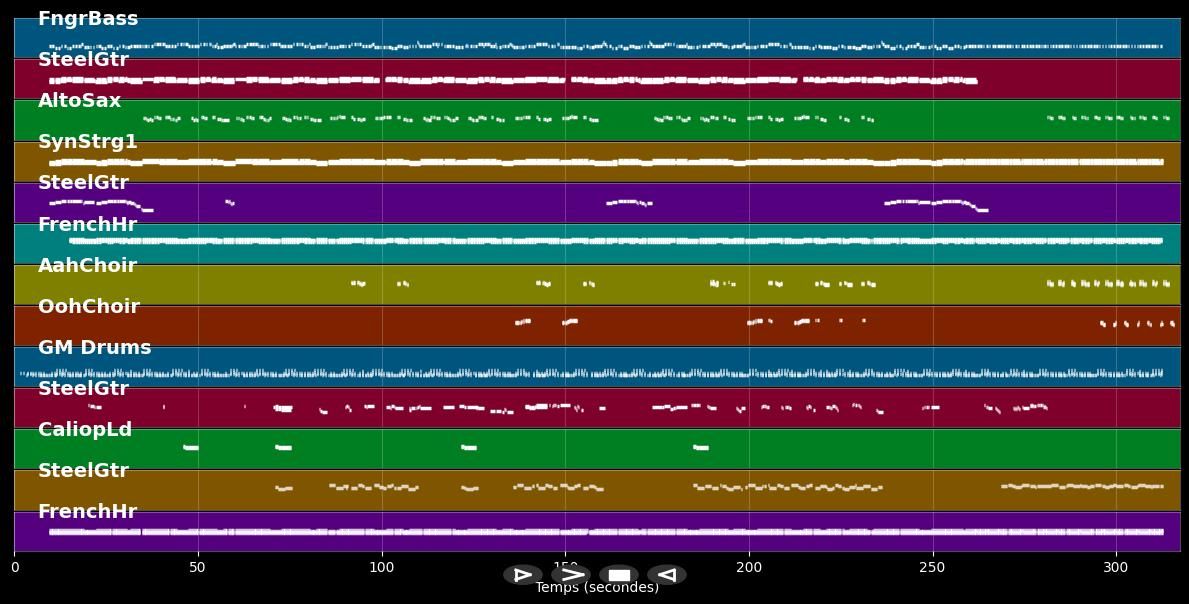Click the right-pointing triangle button with bar
Image resolution: width=1189 pixels, height=604 pixels.
click(522, 575)
